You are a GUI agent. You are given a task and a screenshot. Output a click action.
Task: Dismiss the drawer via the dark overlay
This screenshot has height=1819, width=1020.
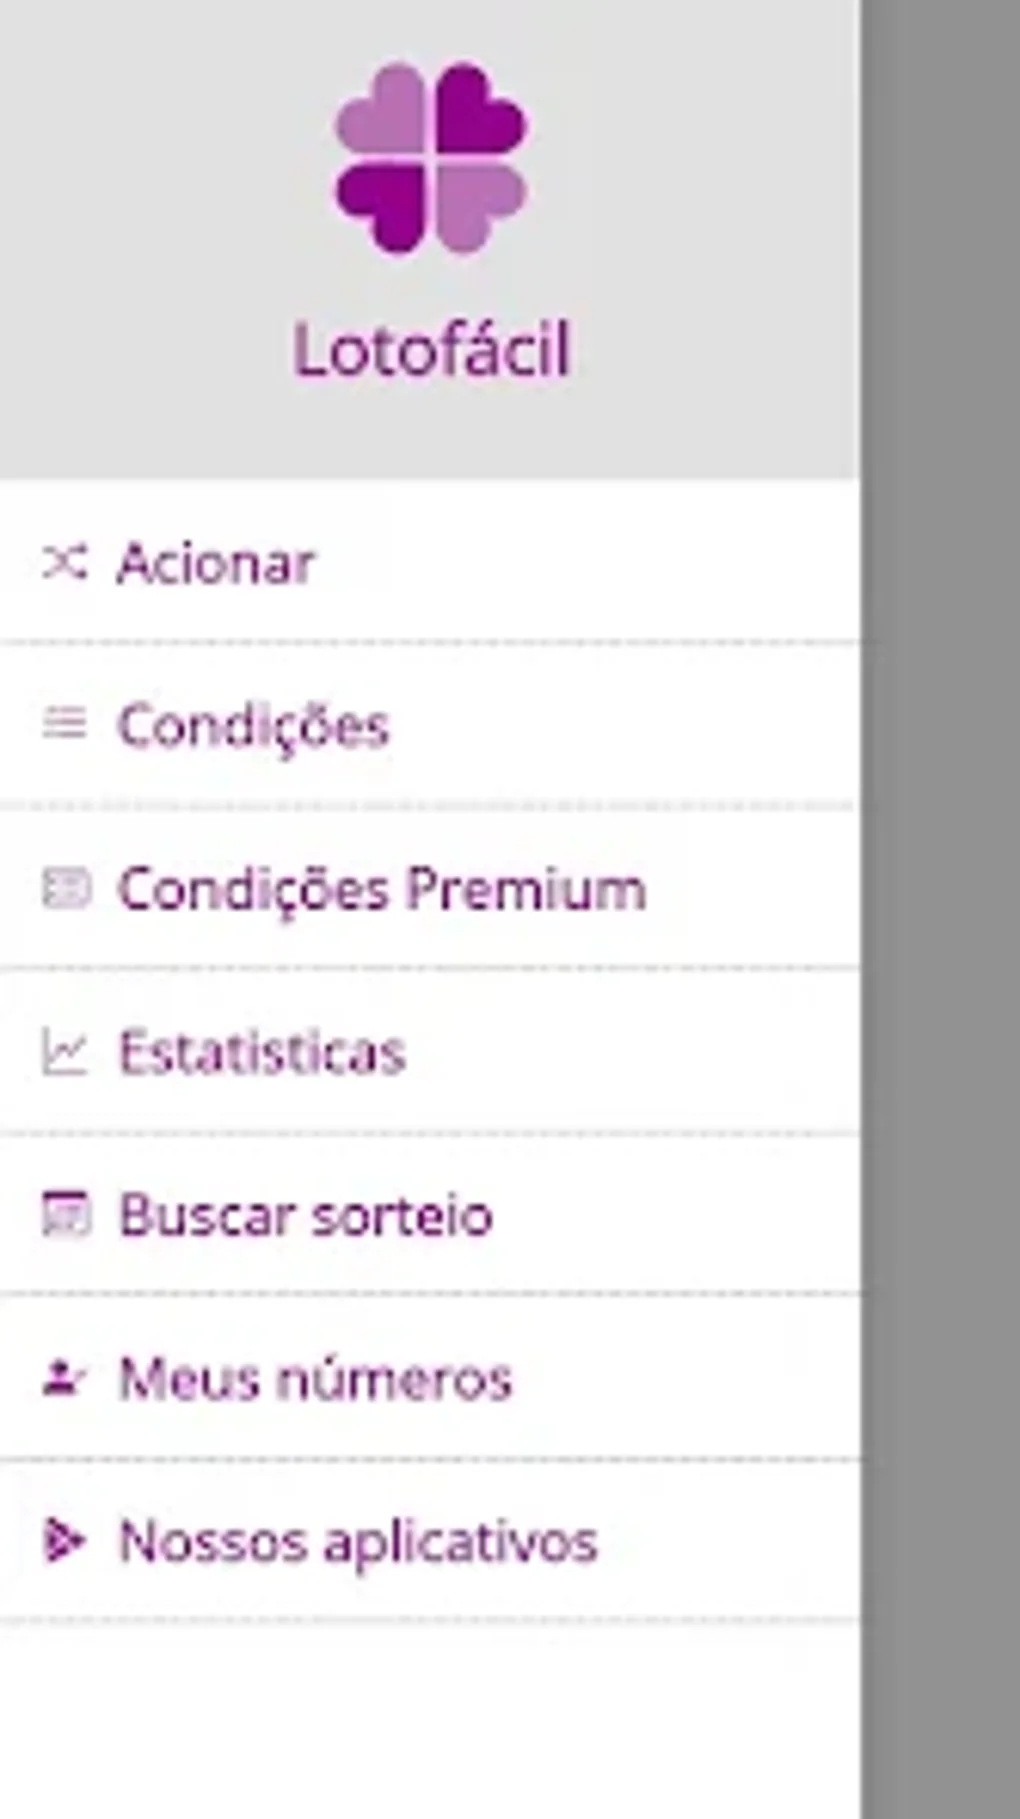click(940, 900)
